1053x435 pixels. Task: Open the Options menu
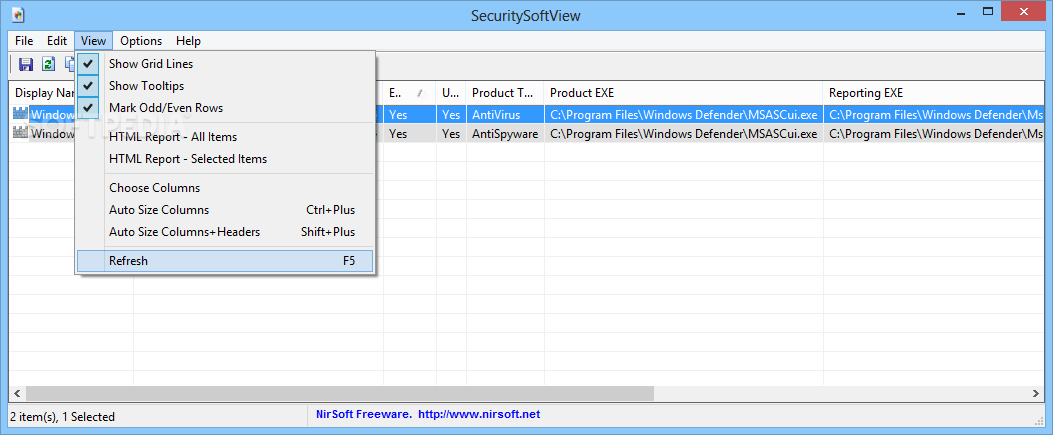pyautogui.click(x=141, y=41)
